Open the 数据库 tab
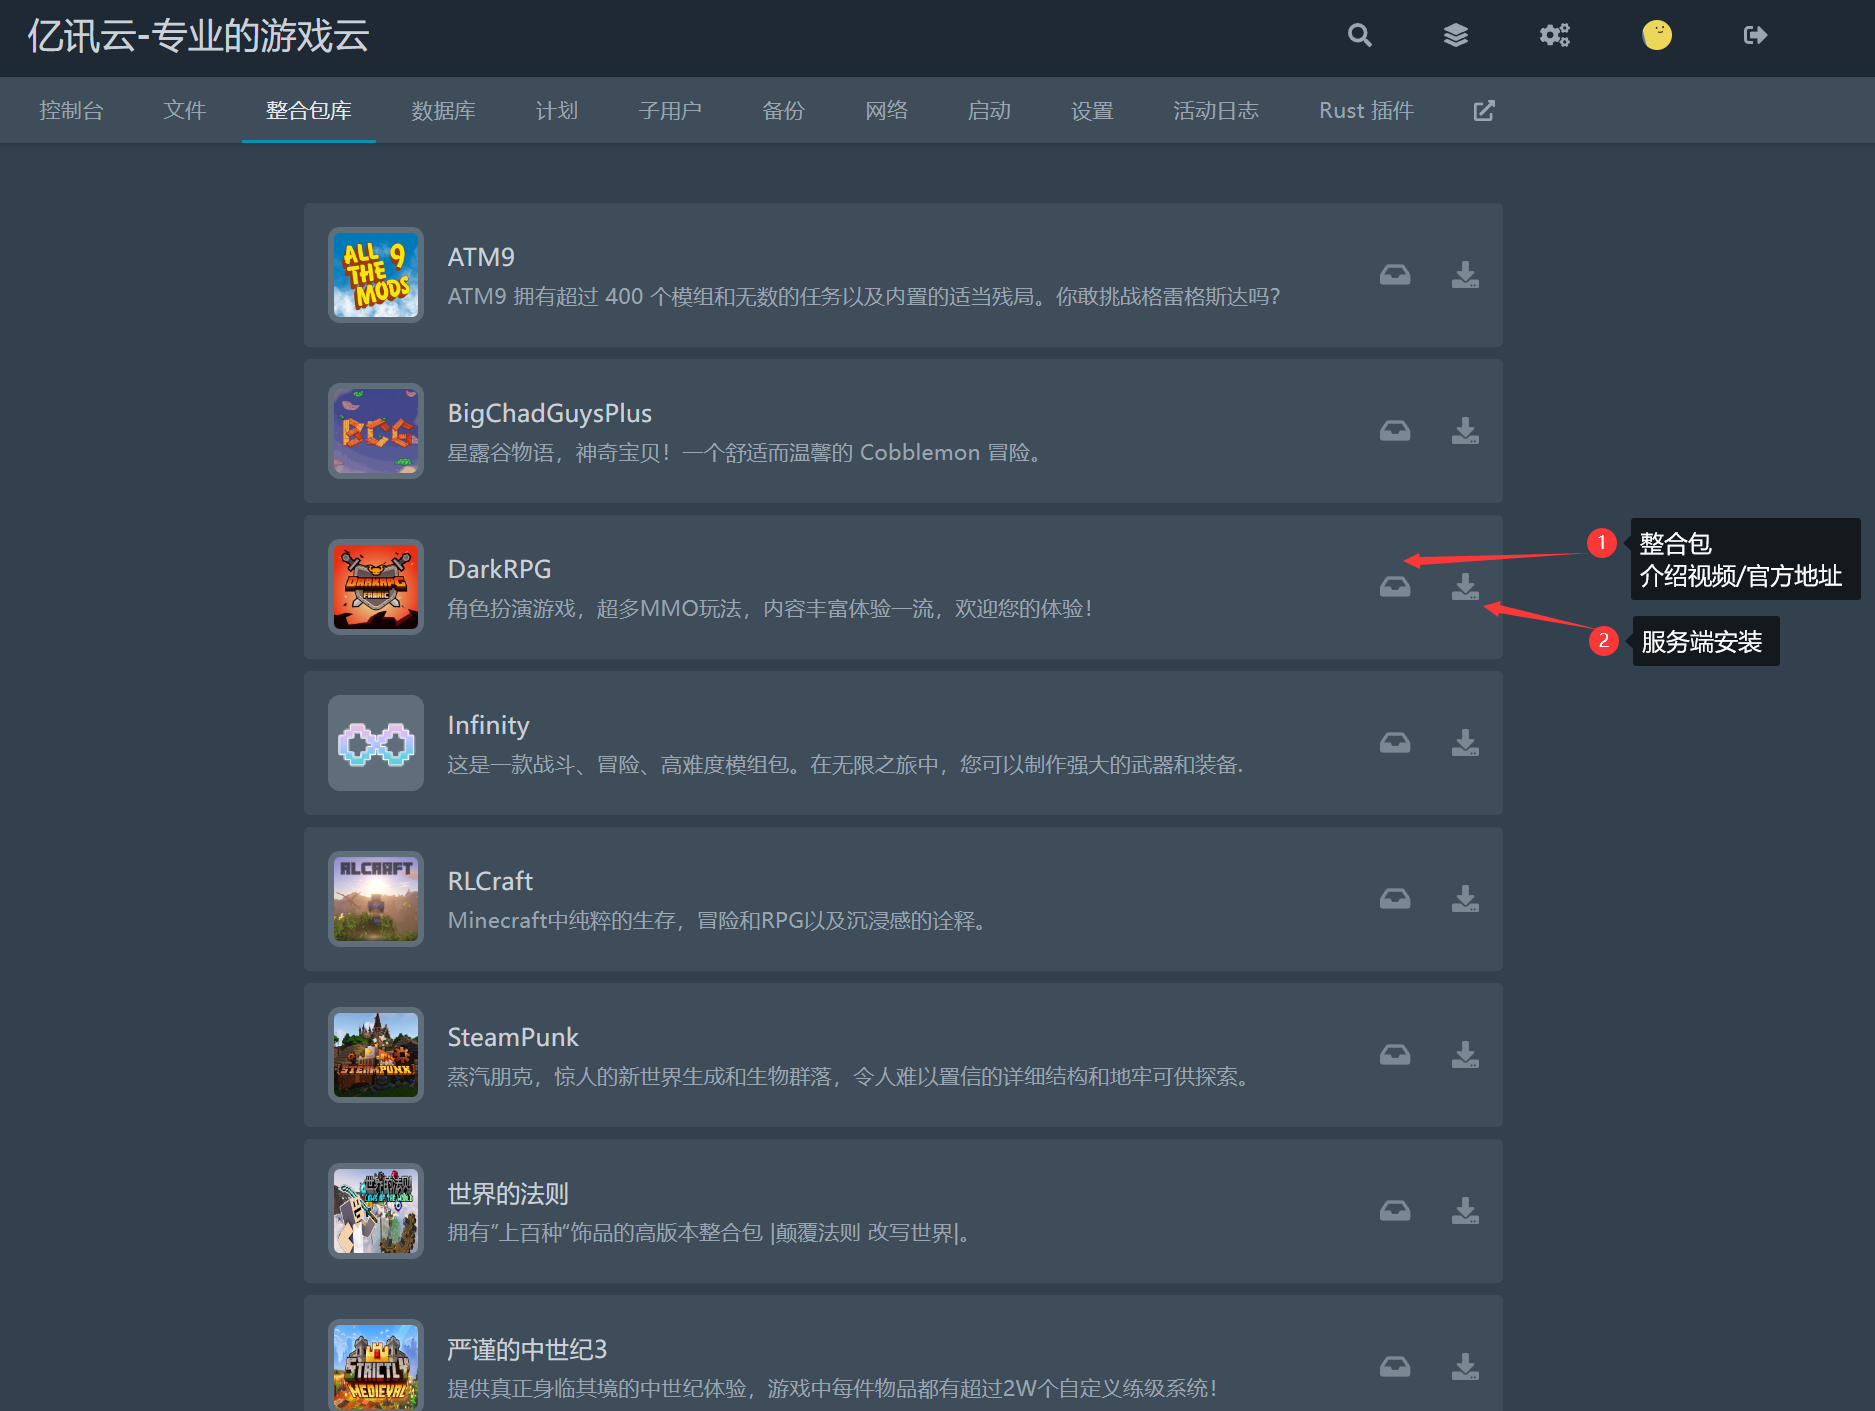1875x1411 pixels. point(443,110)
